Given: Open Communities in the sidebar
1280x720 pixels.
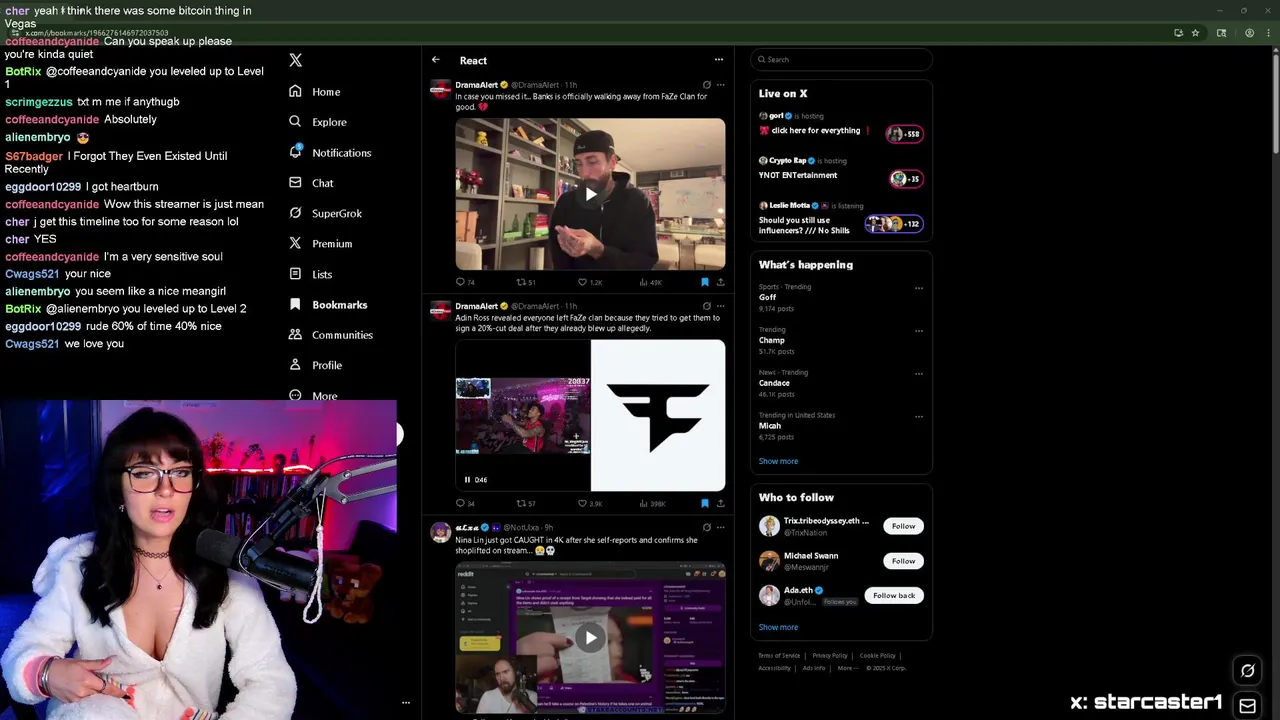Looking at the screenshot, I should tap(330, 335).
